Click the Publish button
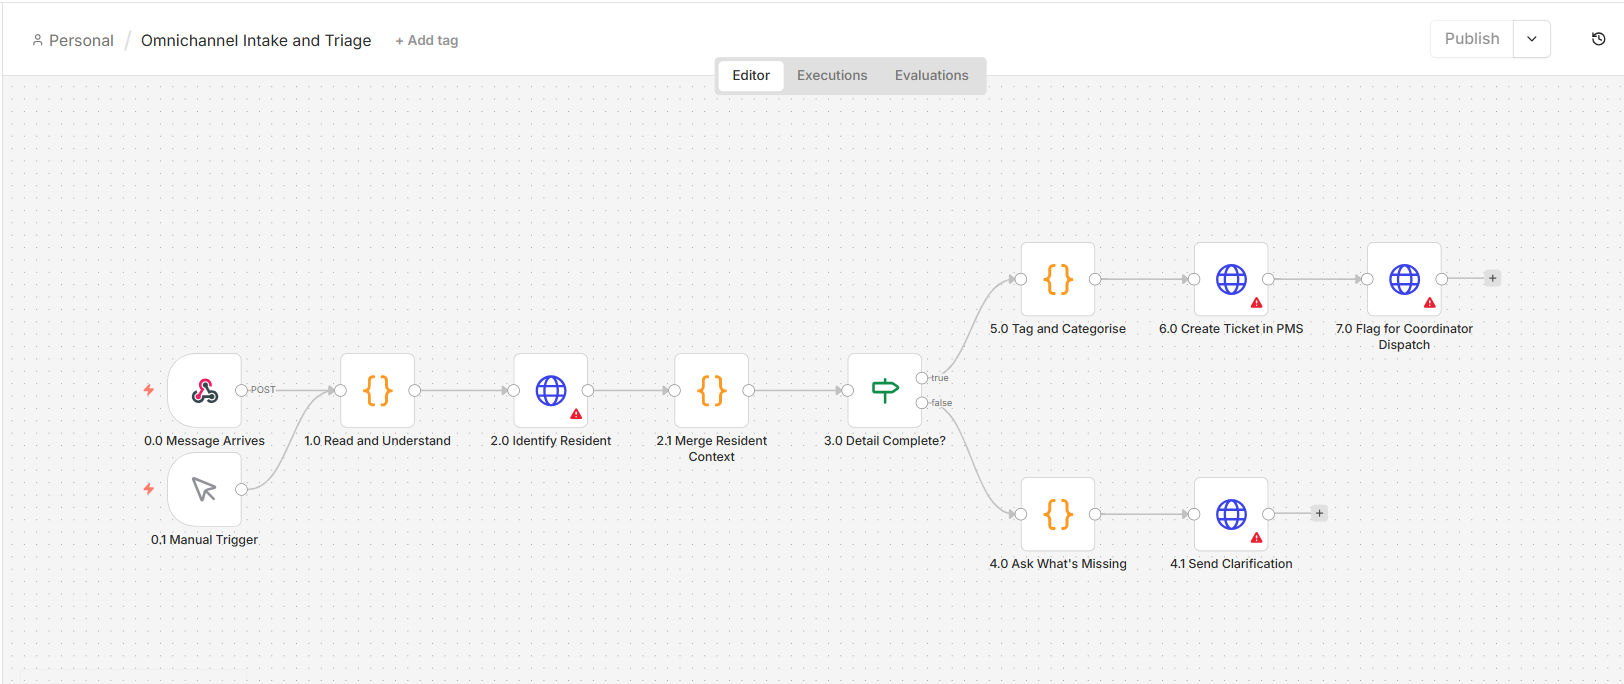Viewport: 1624px width, 684px height. pos(1472,39)
